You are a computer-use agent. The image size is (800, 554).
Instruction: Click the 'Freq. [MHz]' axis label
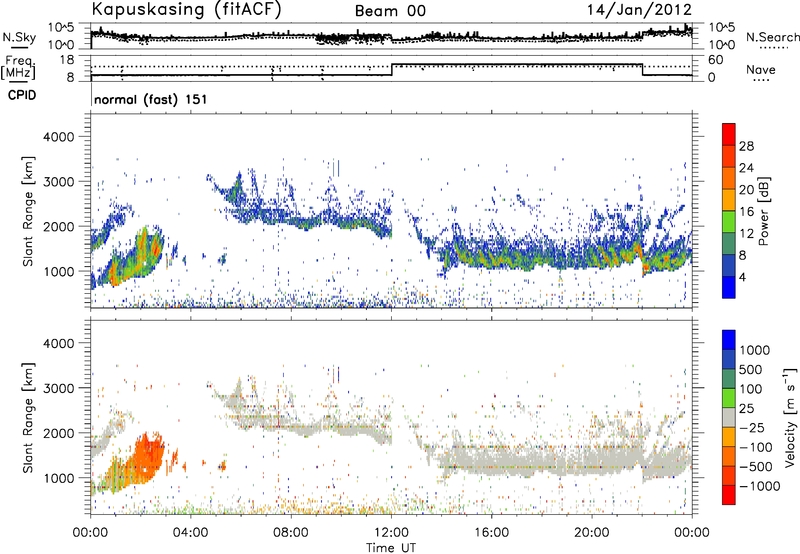(x=19, y=67)
